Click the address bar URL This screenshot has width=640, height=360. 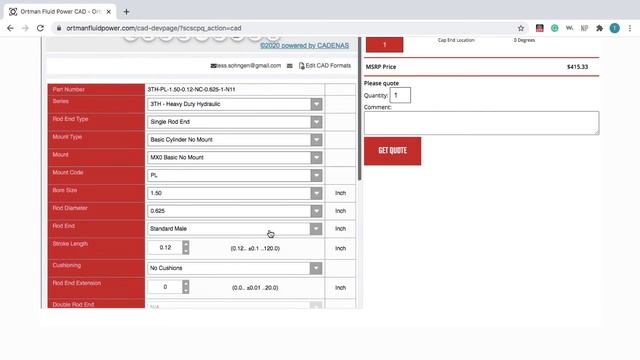tap(154, 28)
